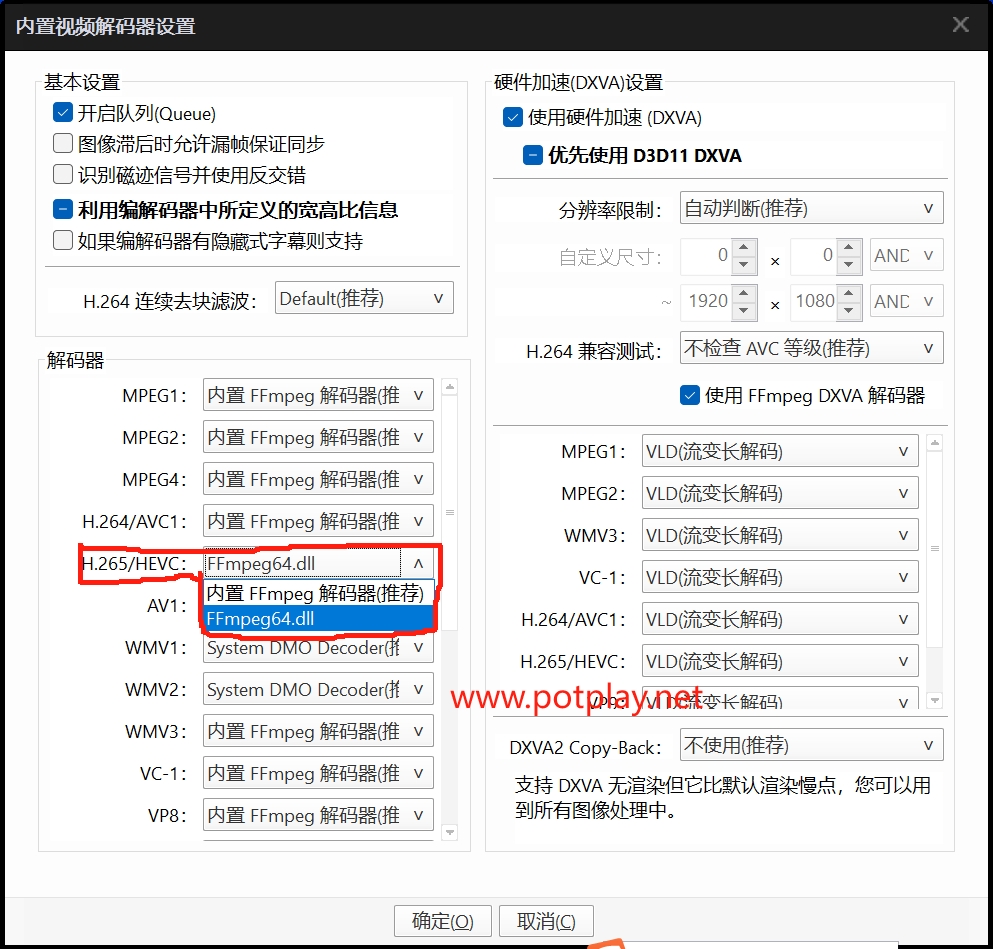
Task: Toggle the 开启队列(Queue) checkbox
Action: [63, 113]
